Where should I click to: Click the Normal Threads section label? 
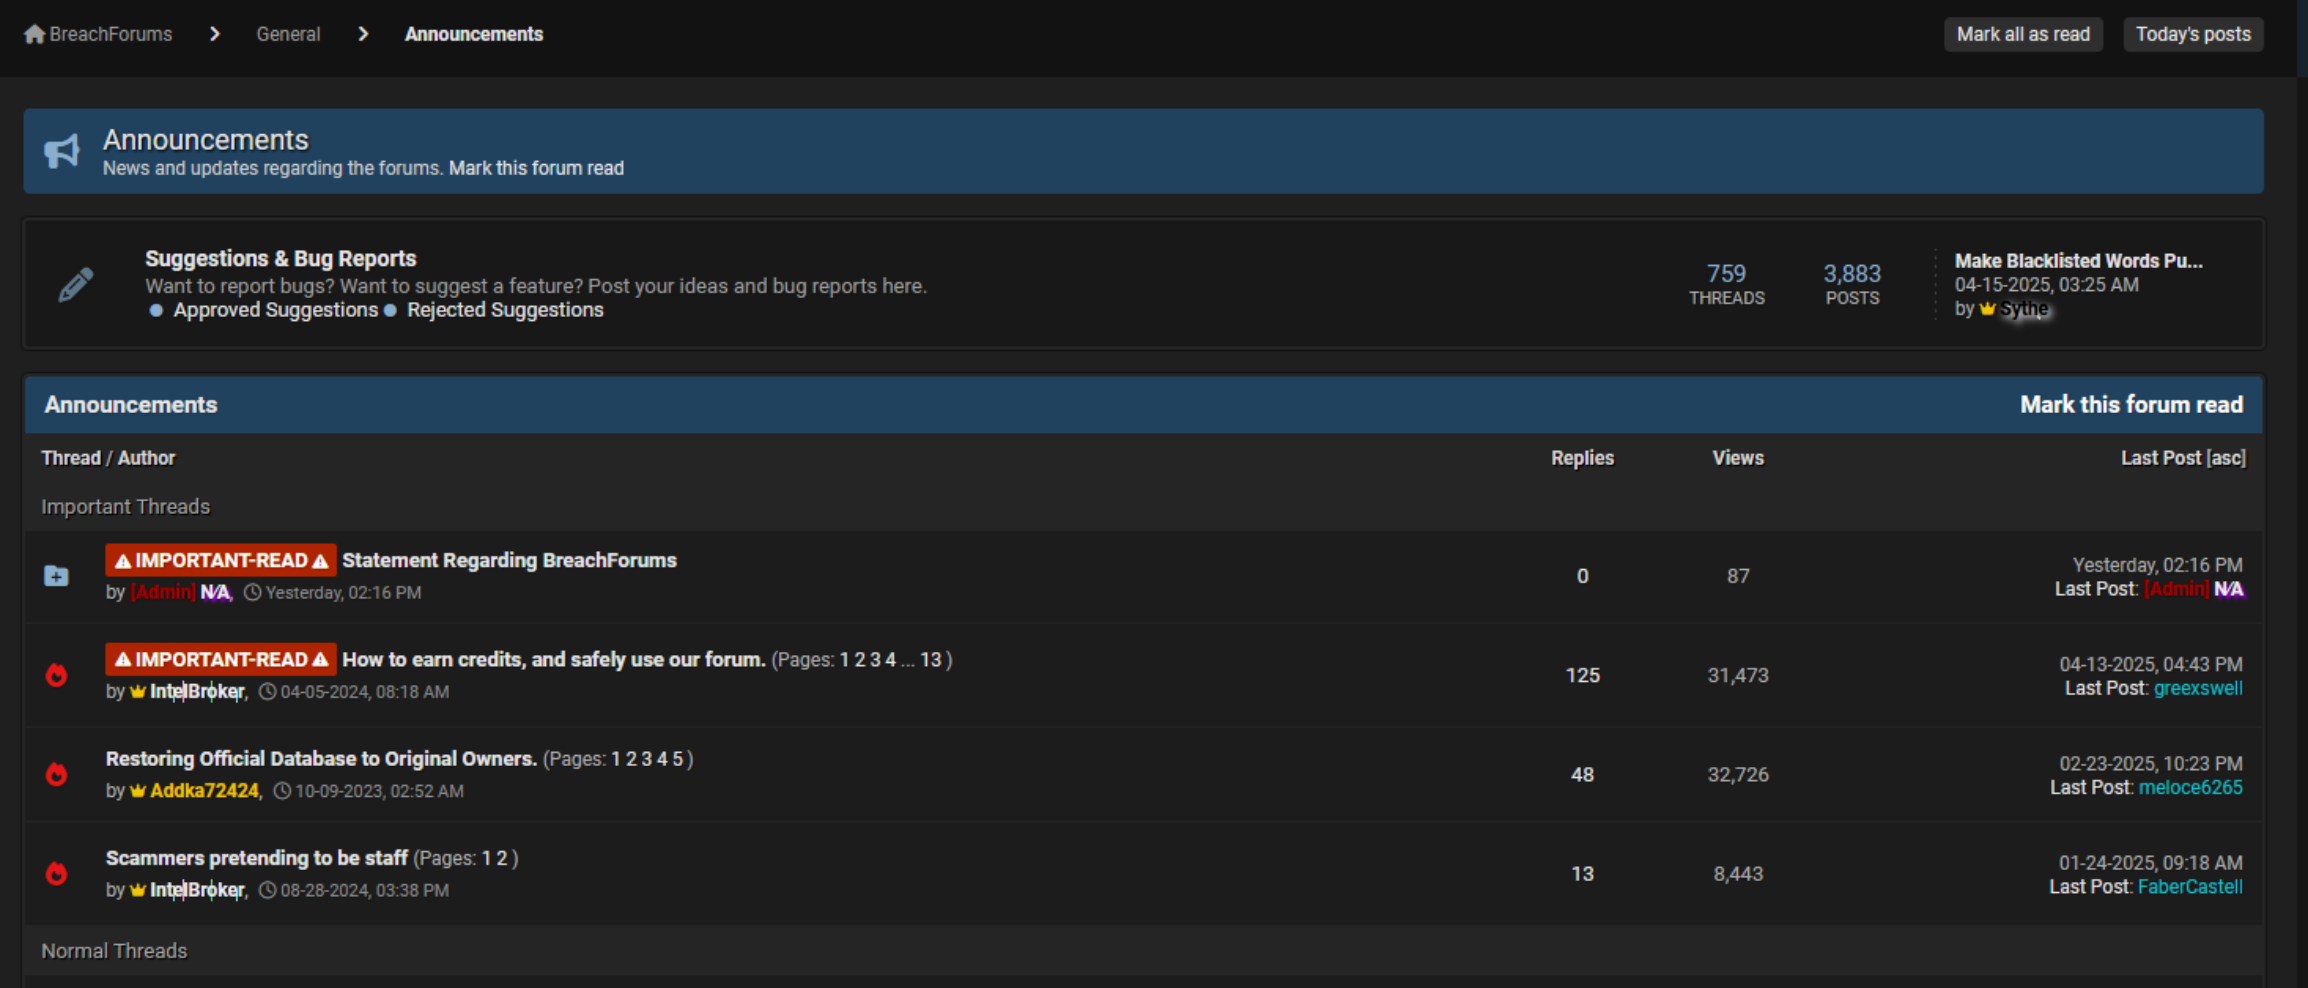pyautogui.click(x=114, y=951)
